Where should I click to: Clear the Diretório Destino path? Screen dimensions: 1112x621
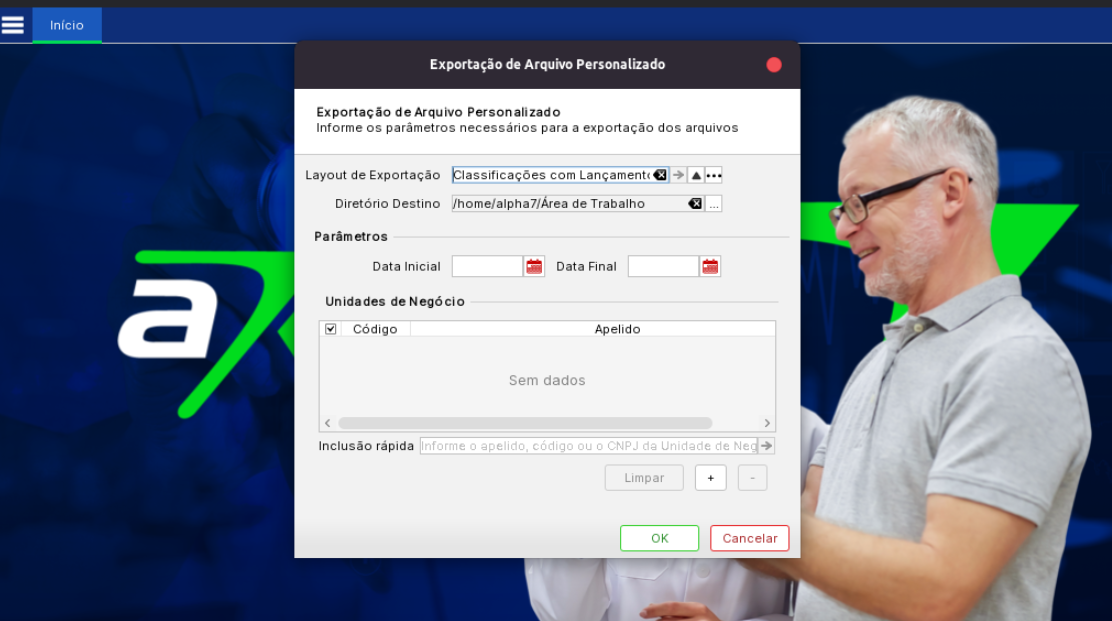pos(695,204)
